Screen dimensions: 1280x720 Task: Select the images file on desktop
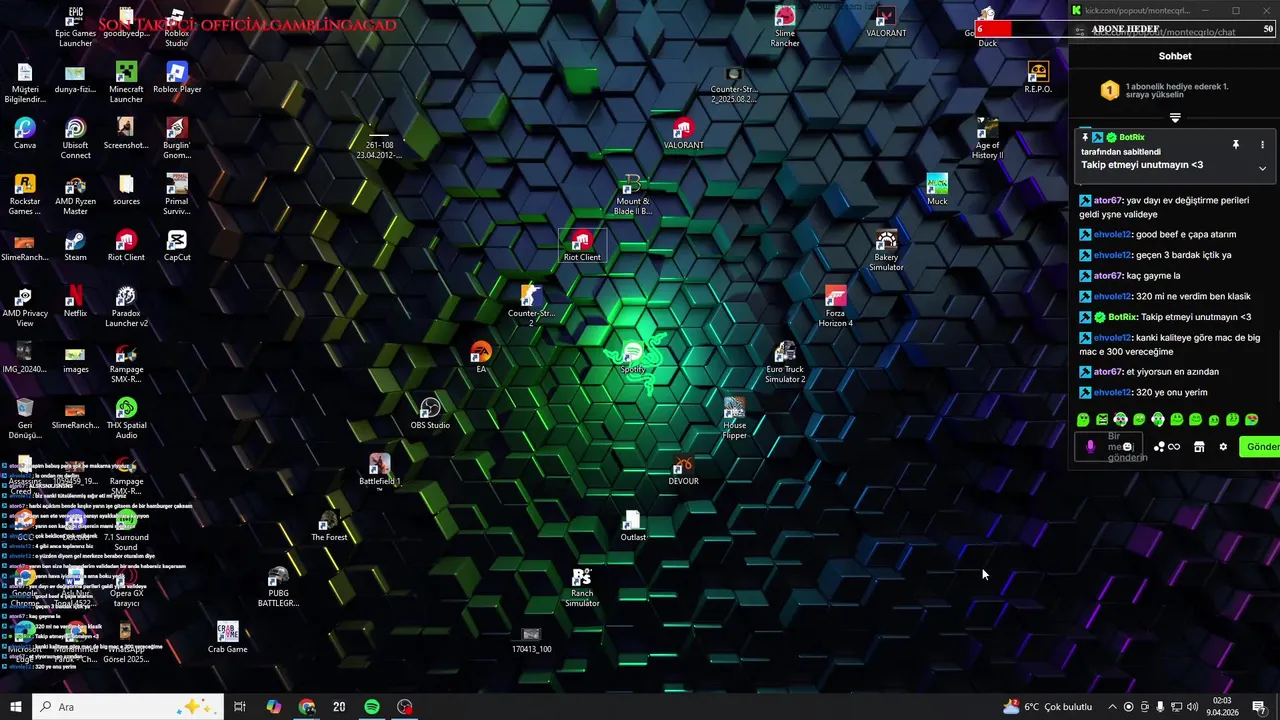(75, 358)
